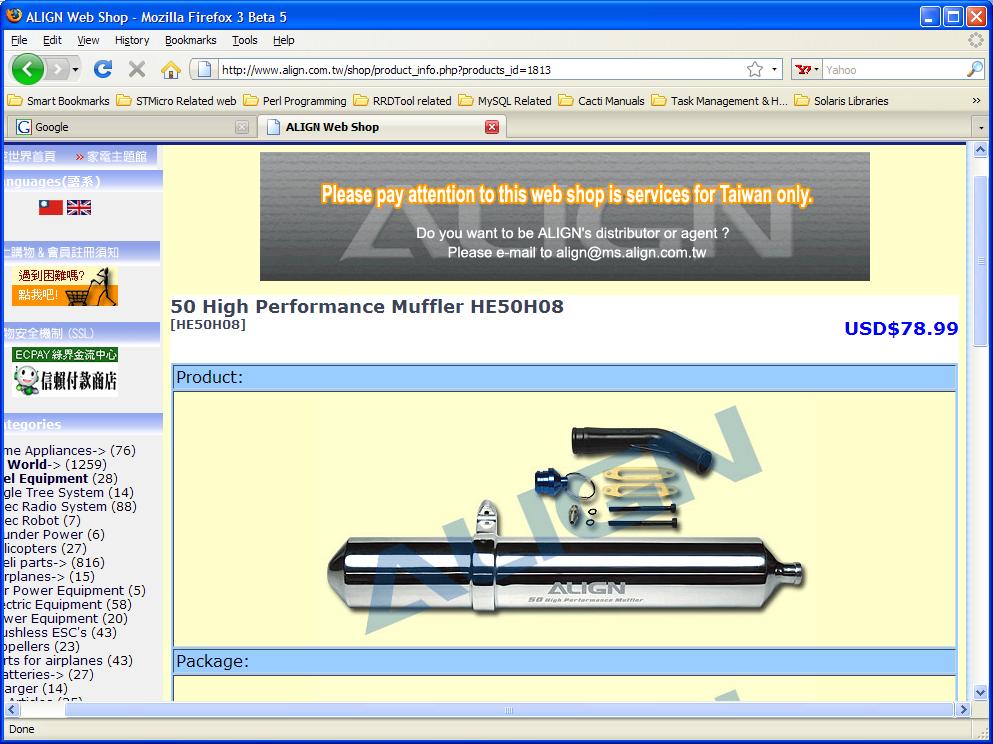The width and height of the screenshot is (993, 744).
Task: Click the vertical scrollbar thumb
Action: [x=980, y=261]
